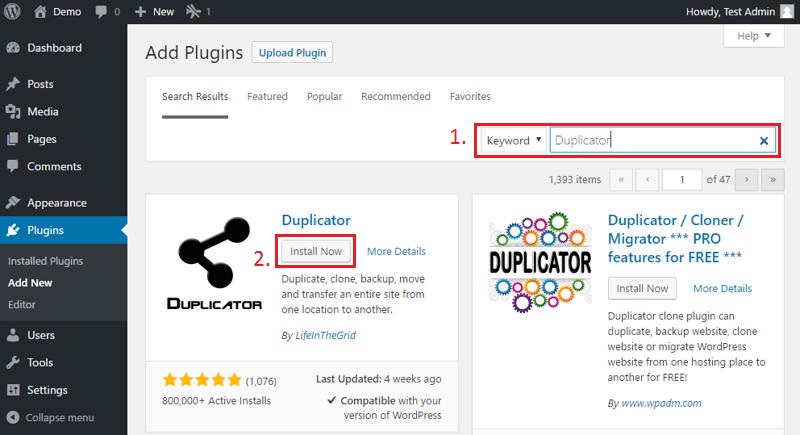Go to the first results page
800x435 pixels.
pos(621,180)
